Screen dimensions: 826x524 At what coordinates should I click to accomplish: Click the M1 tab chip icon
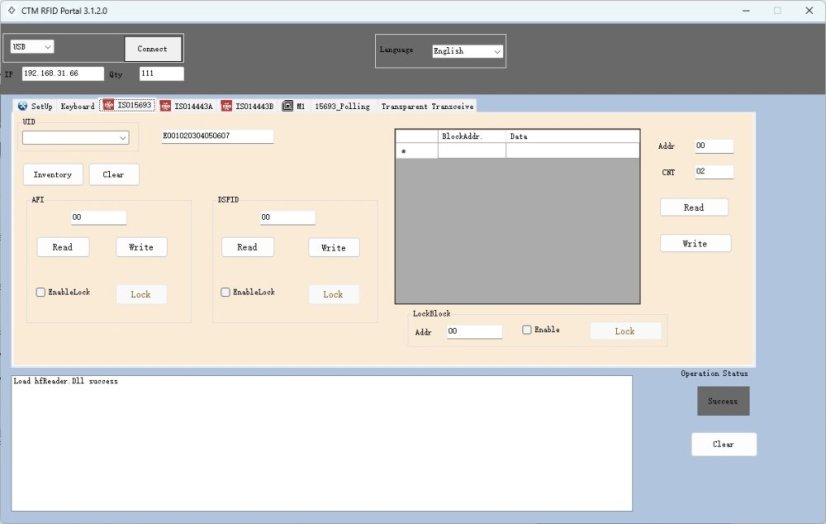coord(287,106)
